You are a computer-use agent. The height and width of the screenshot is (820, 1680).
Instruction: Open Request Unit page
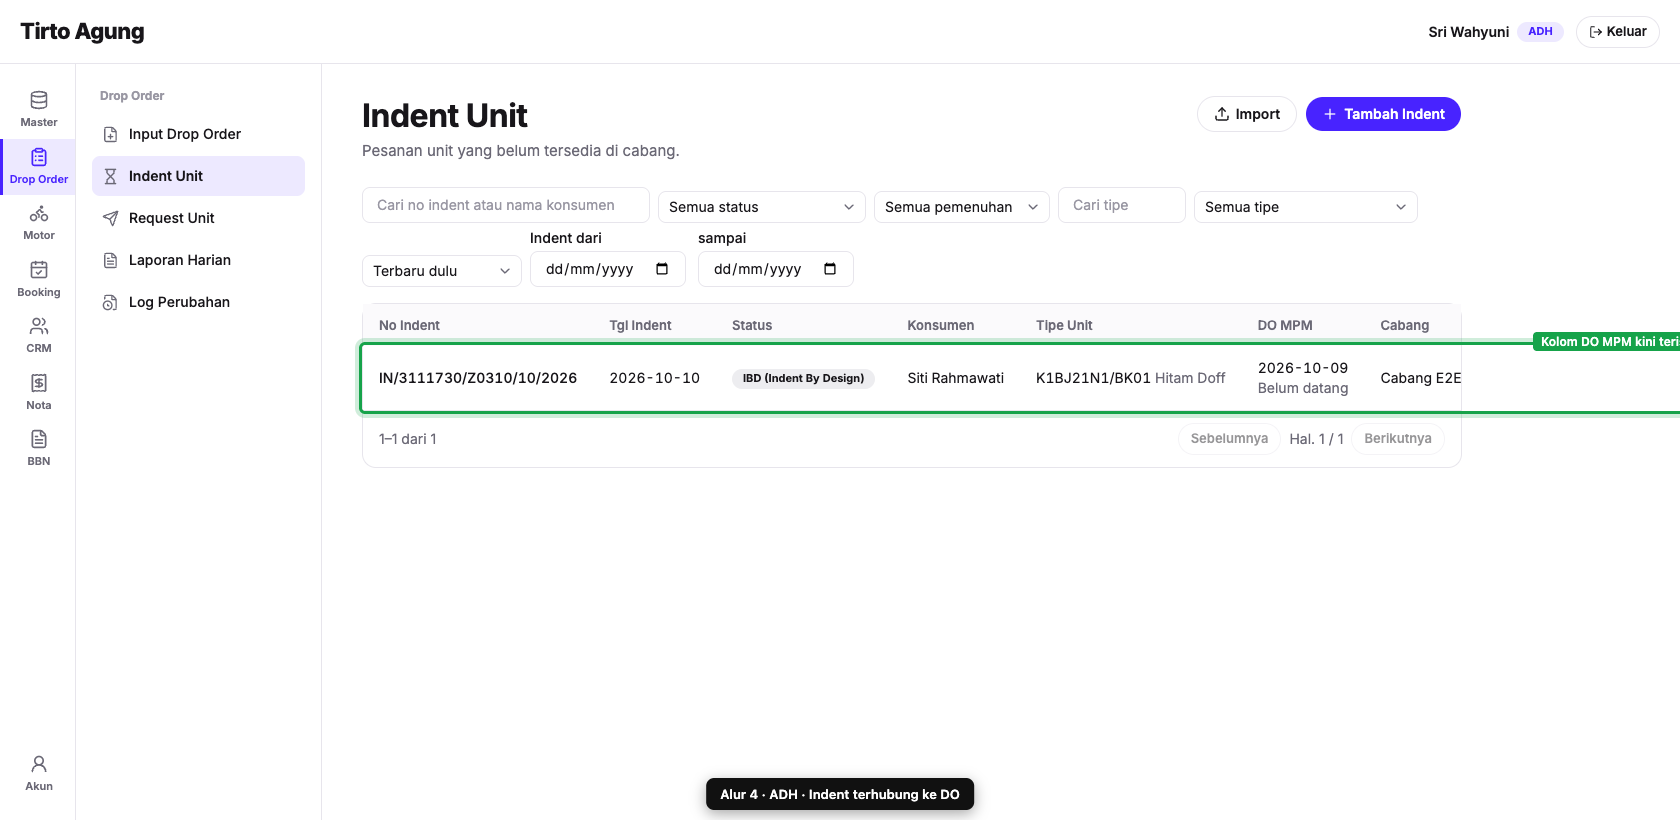tap(198, 218)
